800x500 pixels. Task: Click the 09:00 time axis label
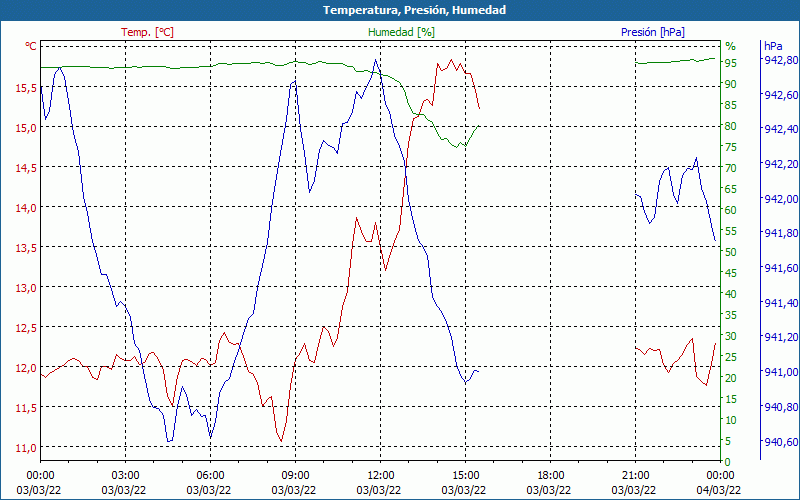click(x=295, y=477)
